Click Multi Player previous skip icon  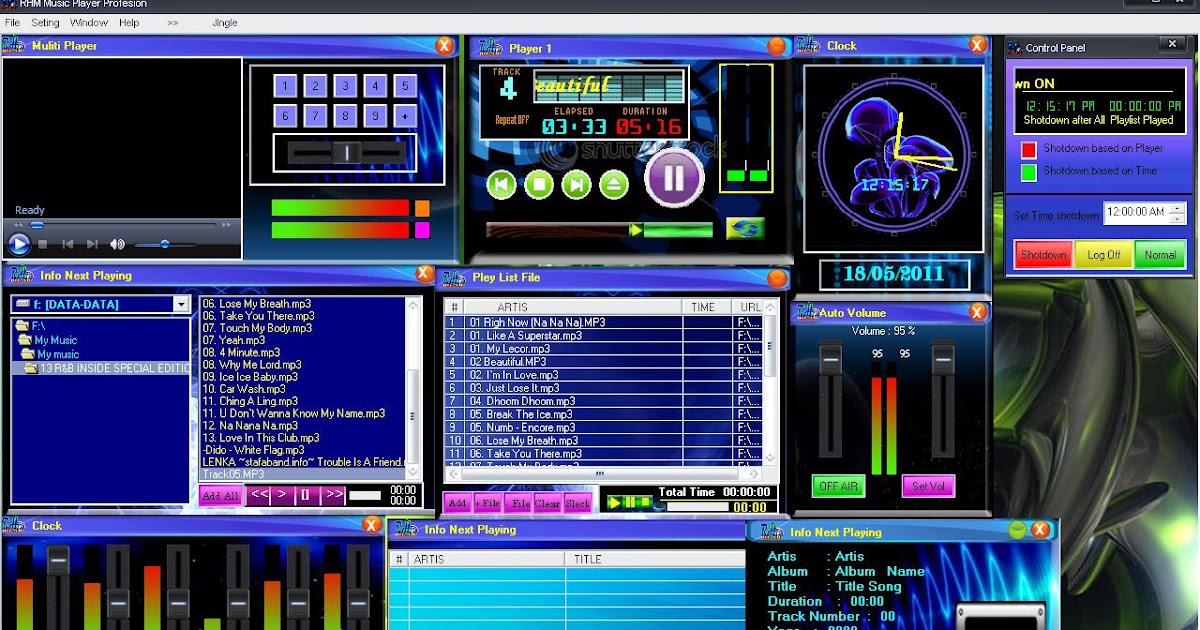point(68,244)
